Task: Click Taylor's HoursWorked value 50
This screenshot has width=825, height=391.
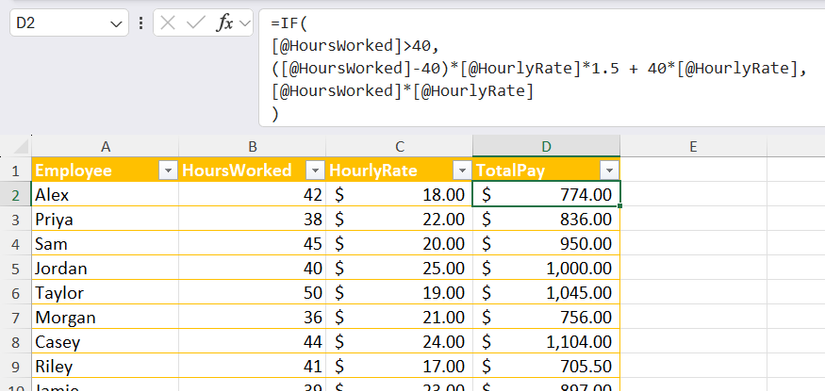Action: (x=252, y=293)
